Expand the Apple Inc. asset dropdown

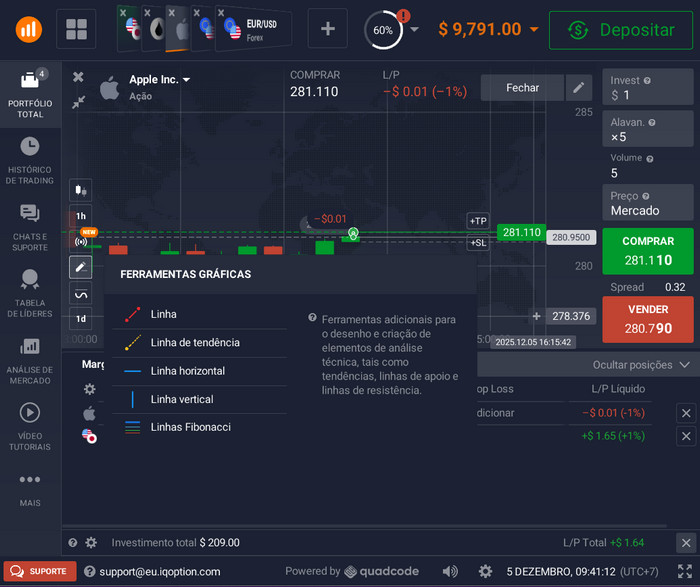pyautogui.click(x=159, y=79)
